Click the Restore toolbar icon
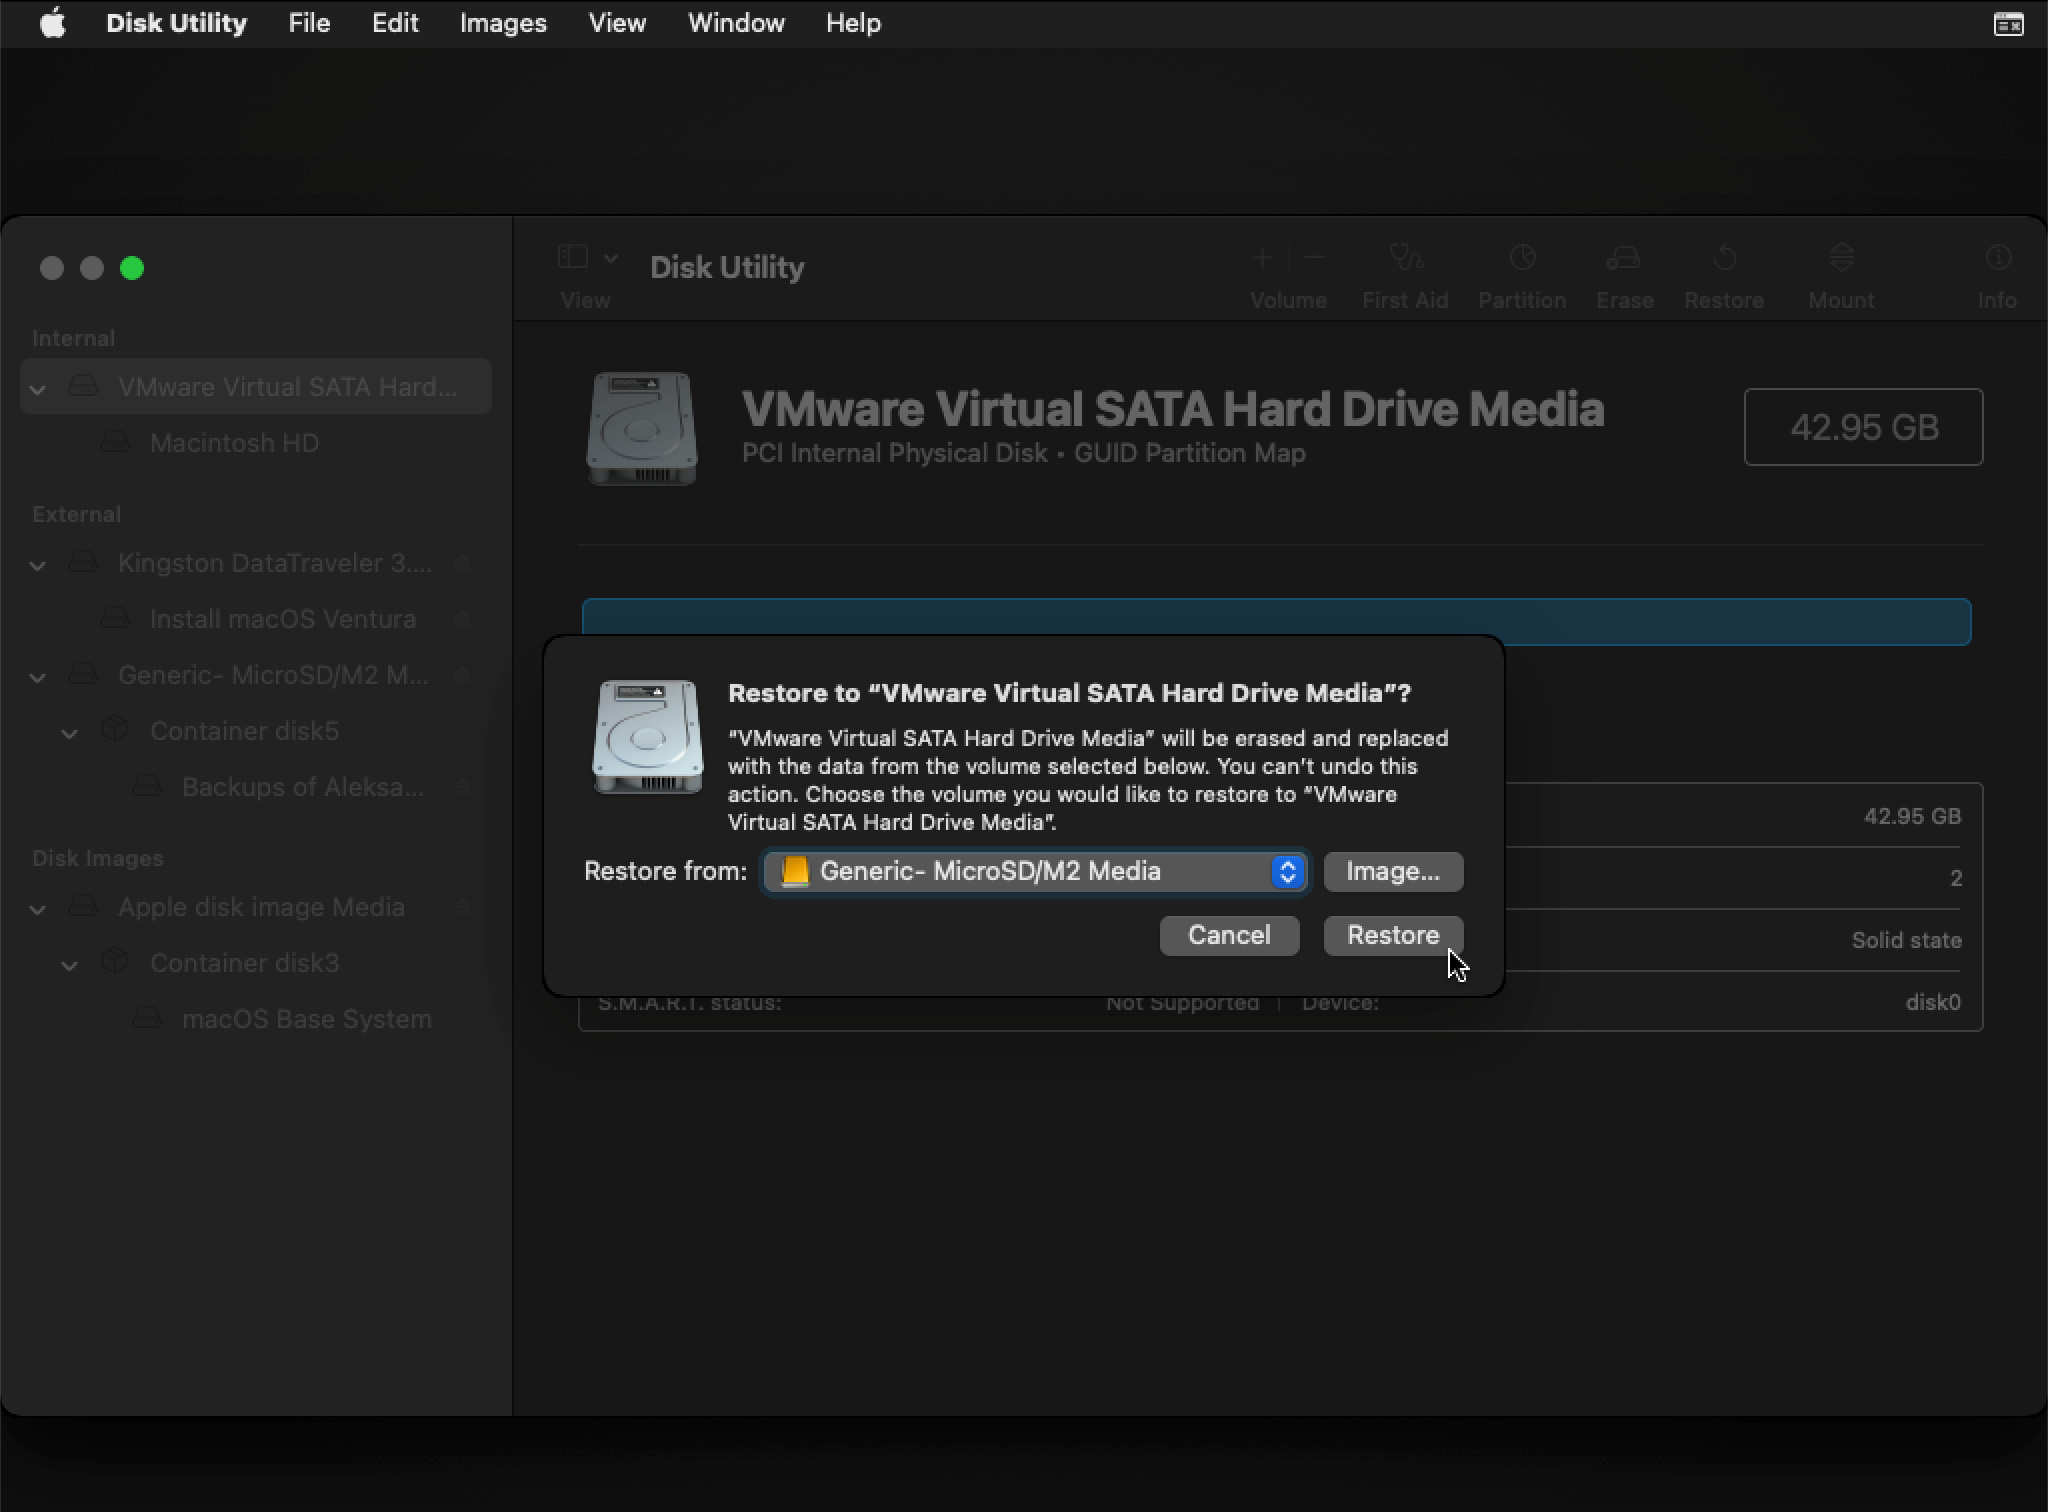The image size is (2048, 1512). pyautogui.click(x=1724, y=258)
